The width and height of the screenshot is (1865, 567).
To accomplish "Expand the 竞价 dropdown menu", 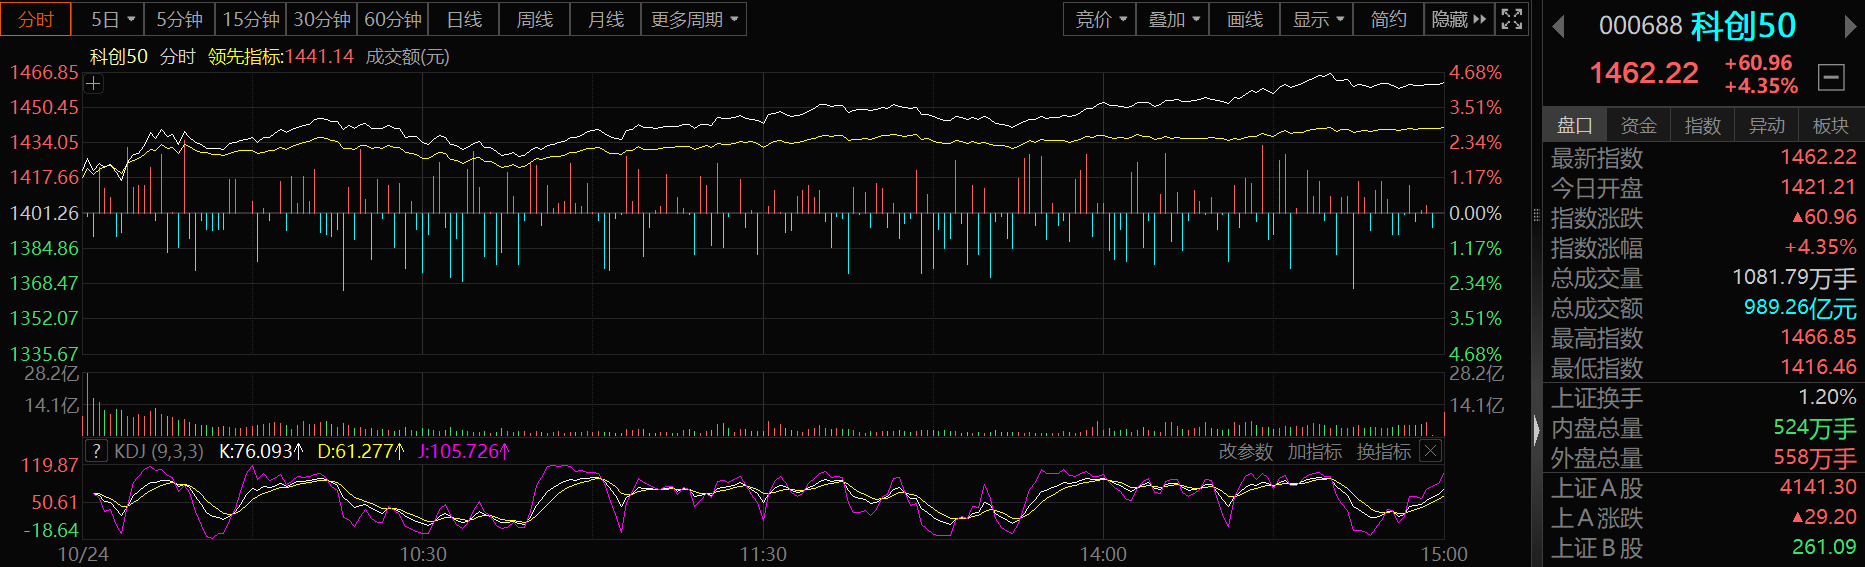I will tap(1100, 19).
